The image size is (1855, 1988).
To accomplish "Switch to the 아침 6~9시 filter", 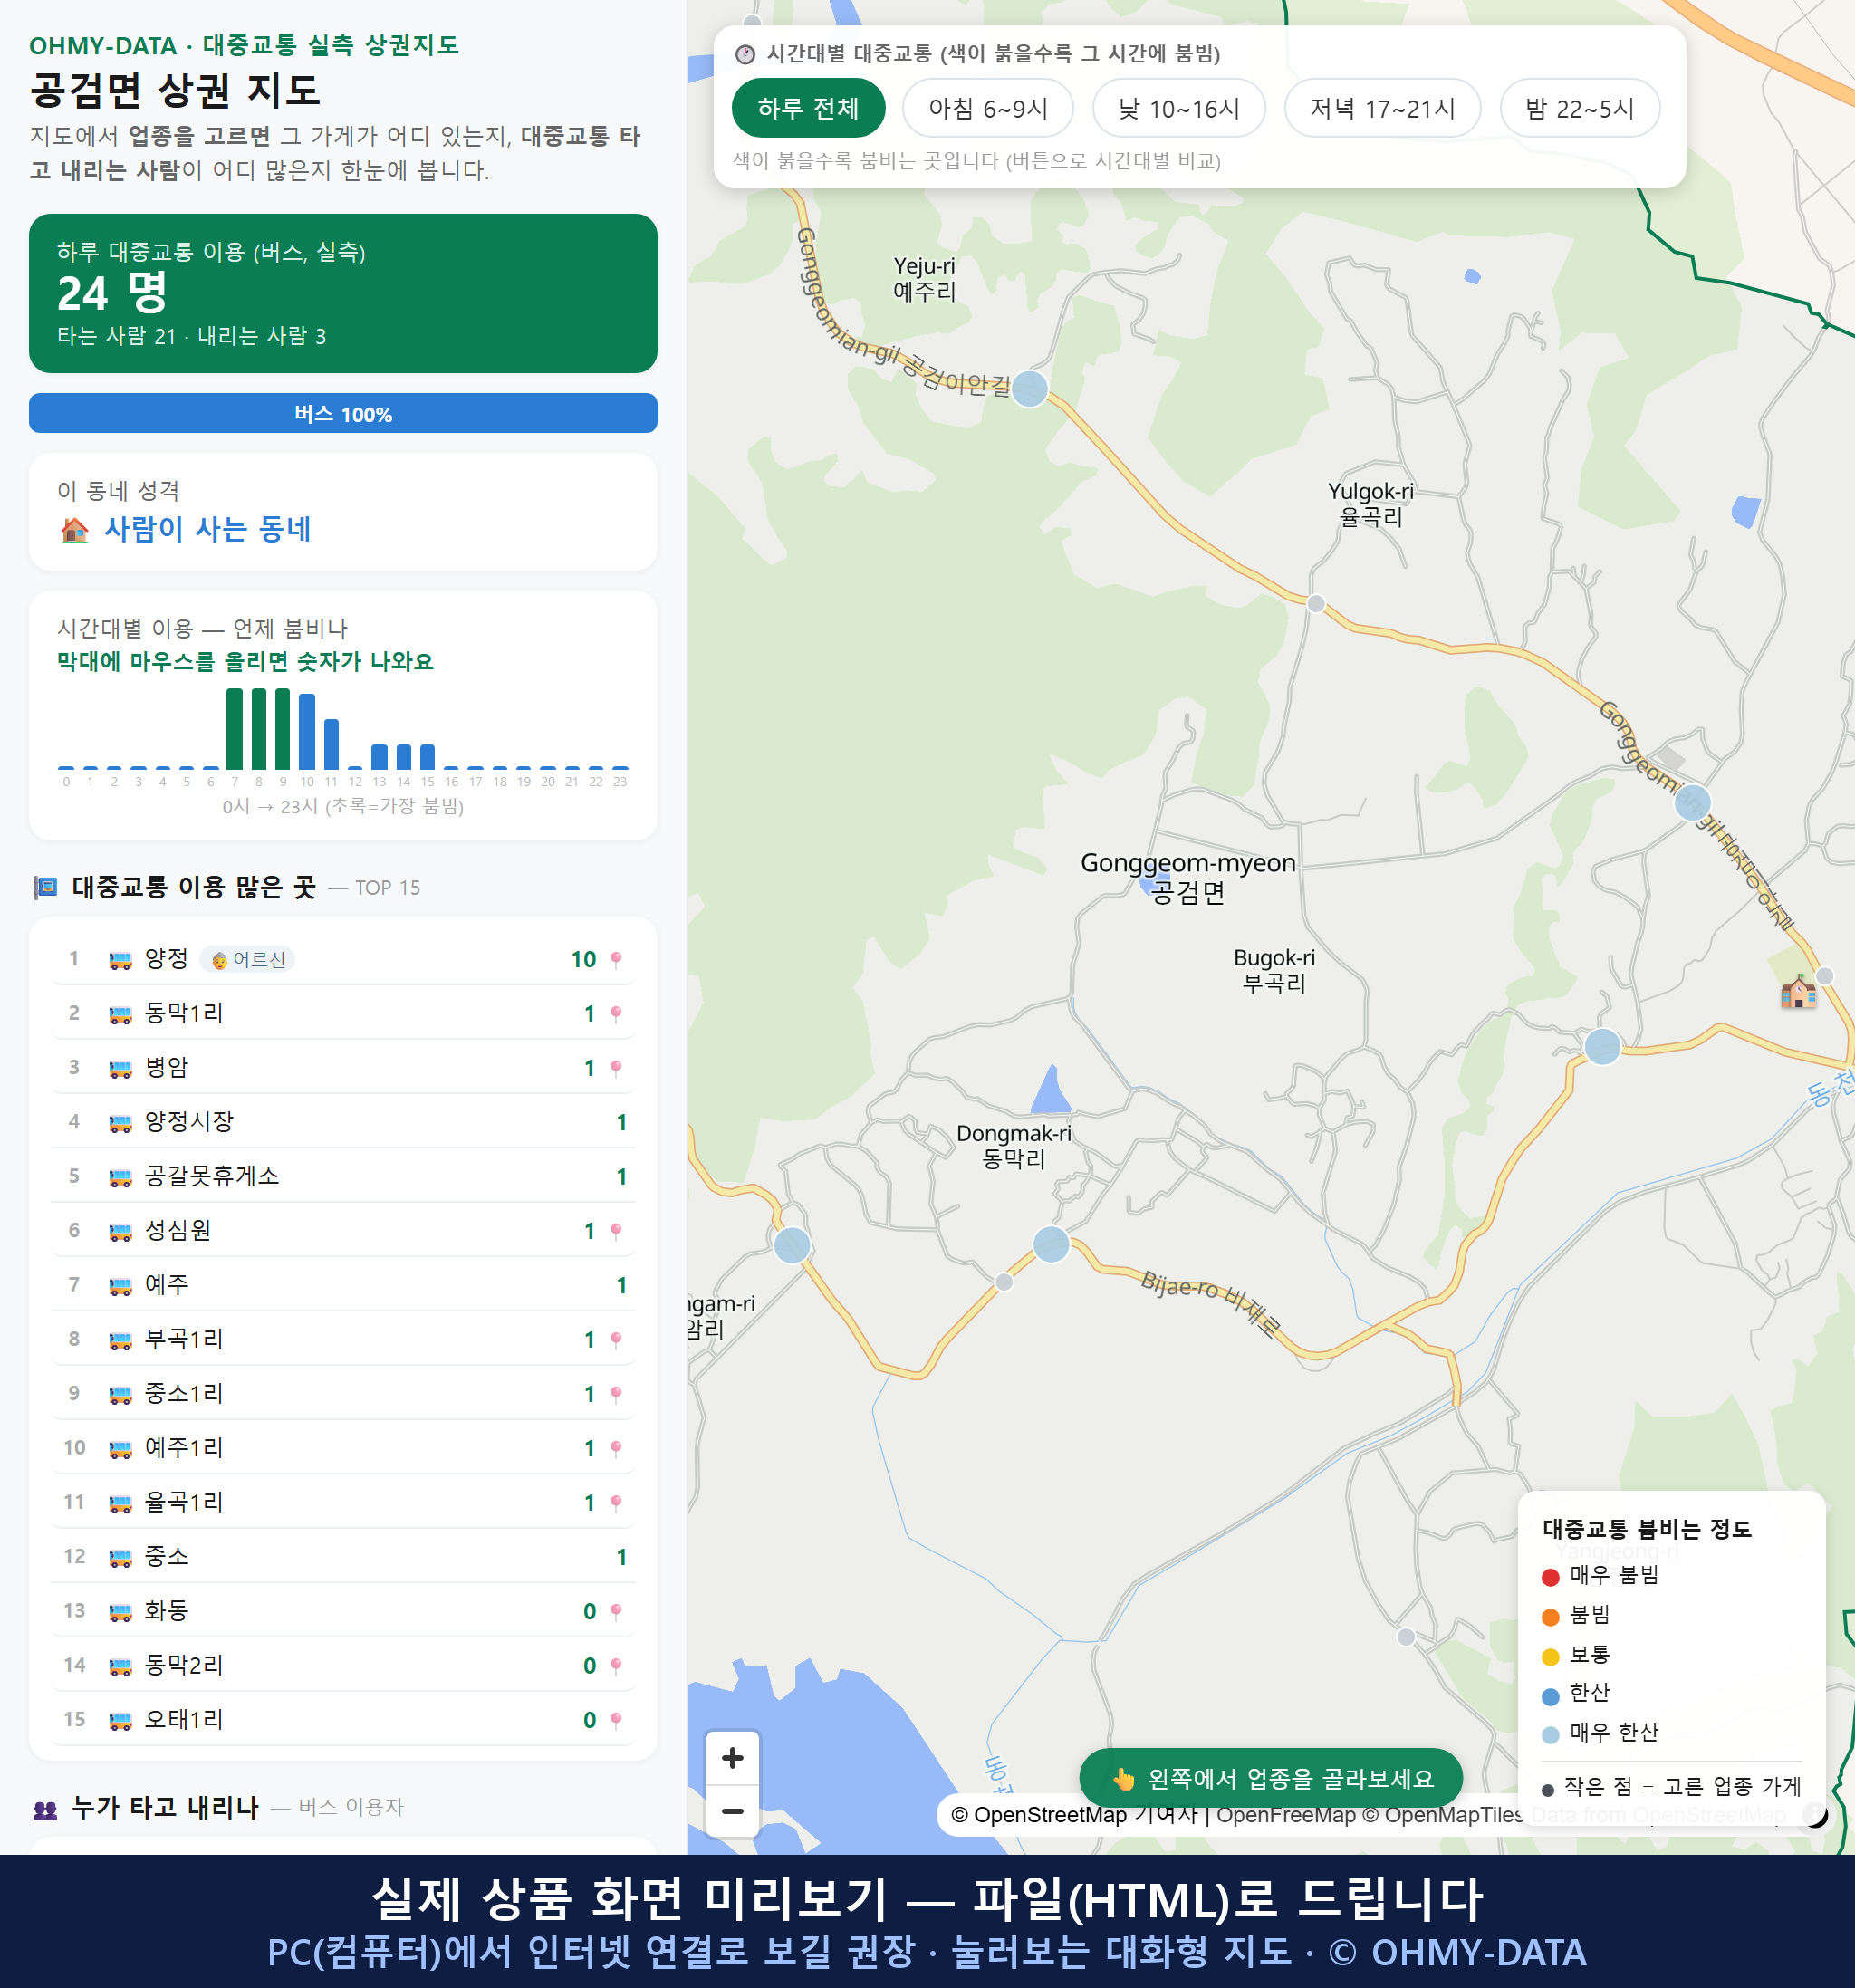I will (987, 108).
